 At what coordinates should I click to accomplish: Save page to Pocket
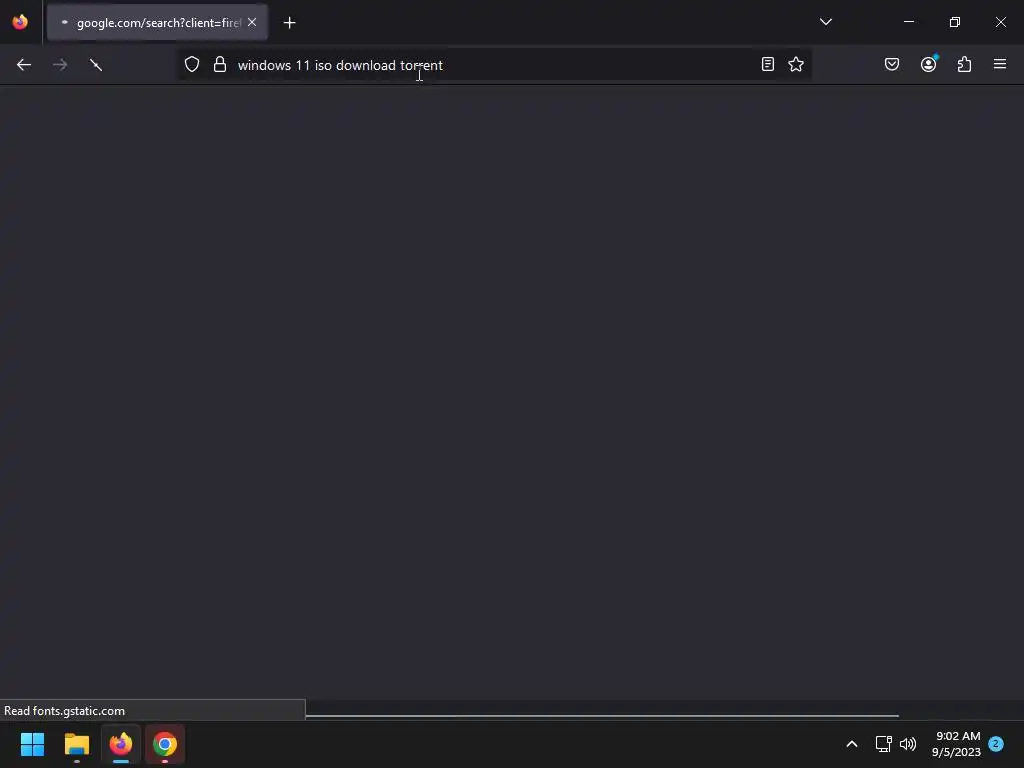(892, 64)
